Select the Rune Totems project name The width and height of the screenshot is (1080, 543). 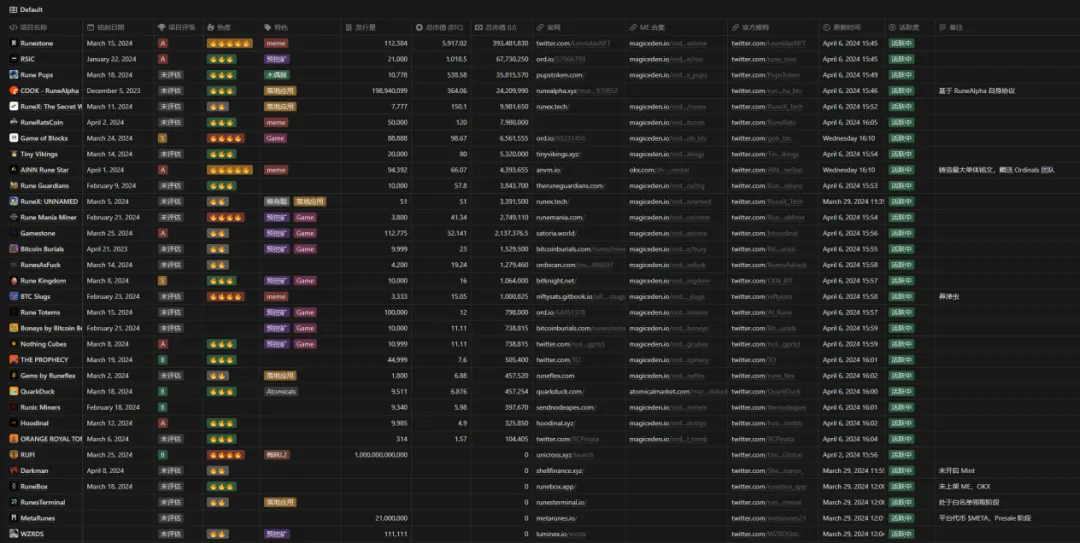(x=40, y=313)
